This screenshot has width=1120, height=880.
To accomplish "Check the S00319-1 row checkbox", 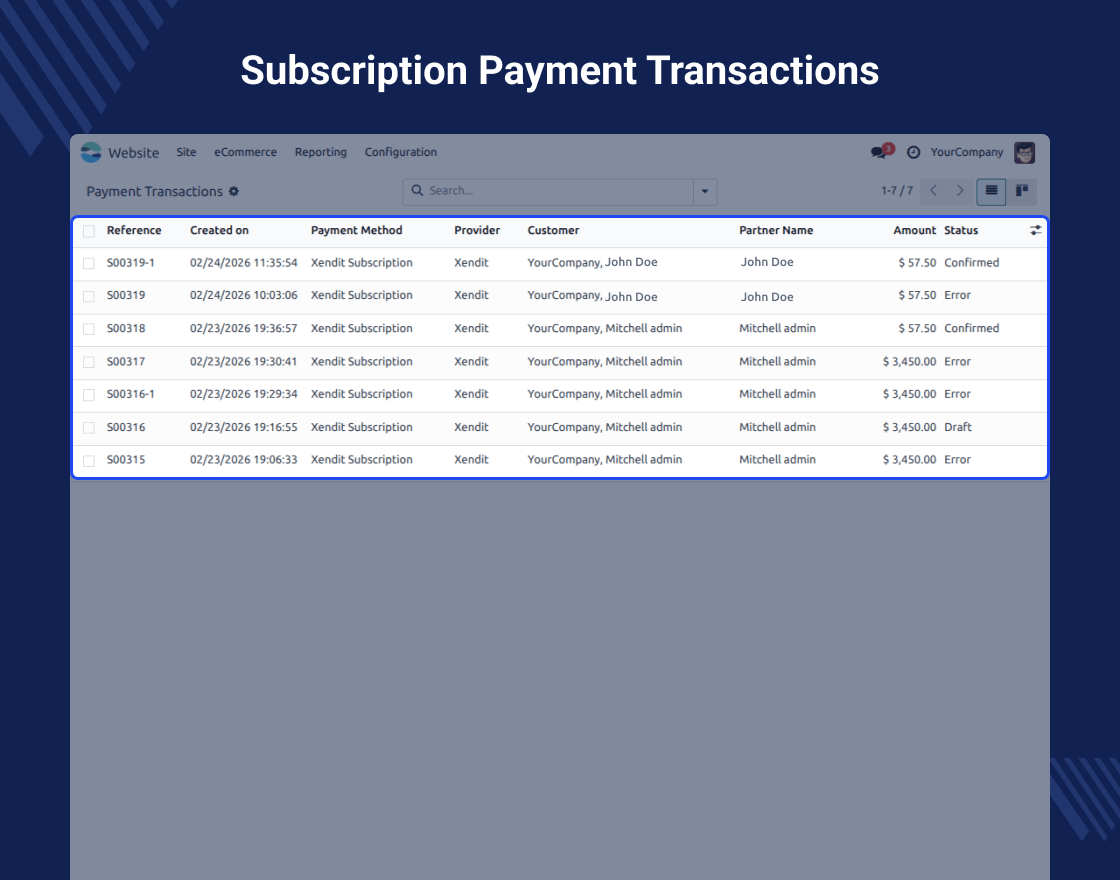I will click(89, 264).
